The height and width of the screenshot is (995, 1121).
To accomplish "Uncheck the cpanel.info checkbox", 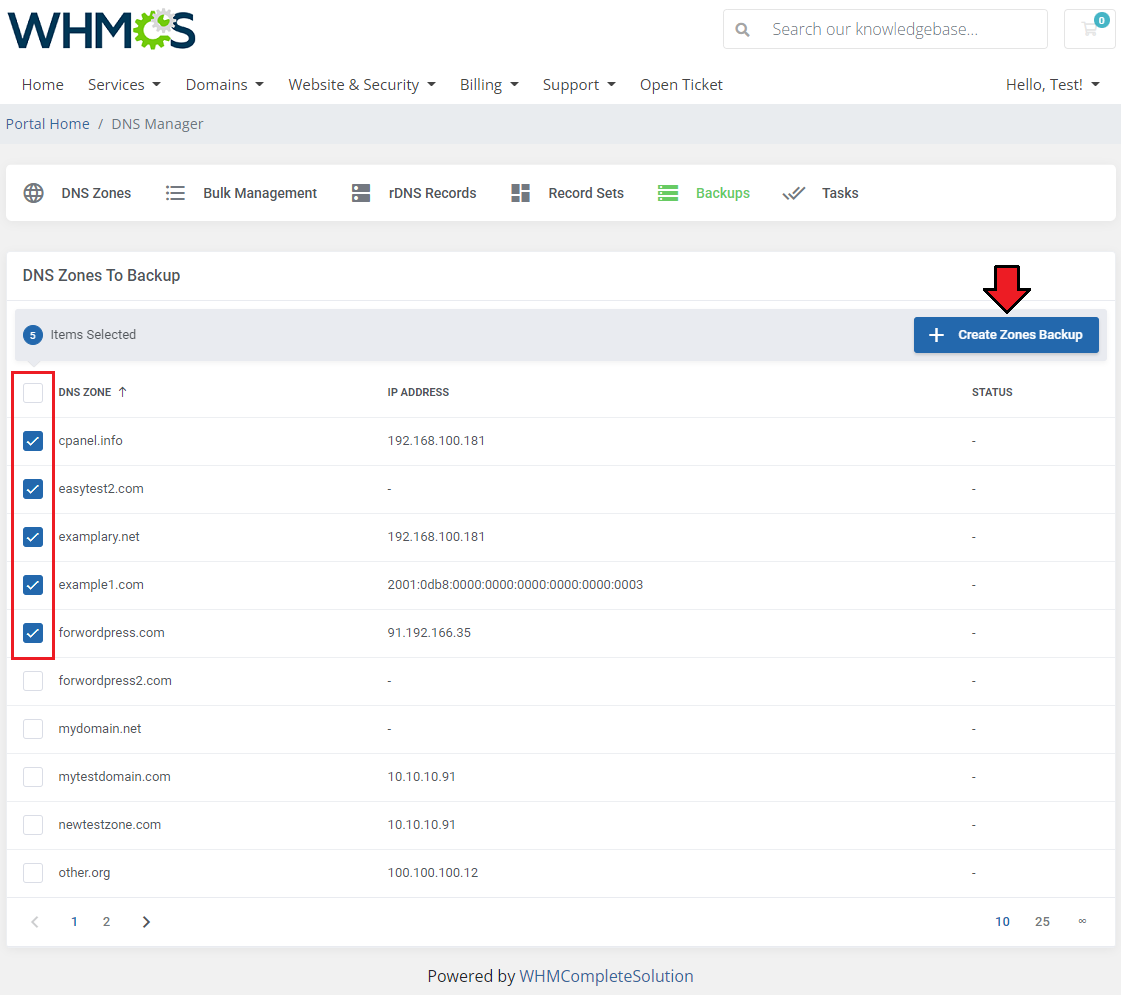I will click(x=33, y=441).
